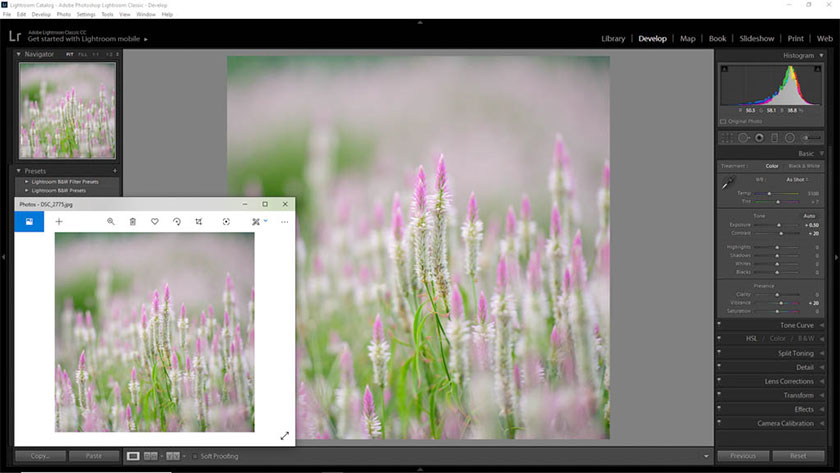Click the Lr logo identity plate
The width and height of the screenshot is (840, 473).
(14, 36)
